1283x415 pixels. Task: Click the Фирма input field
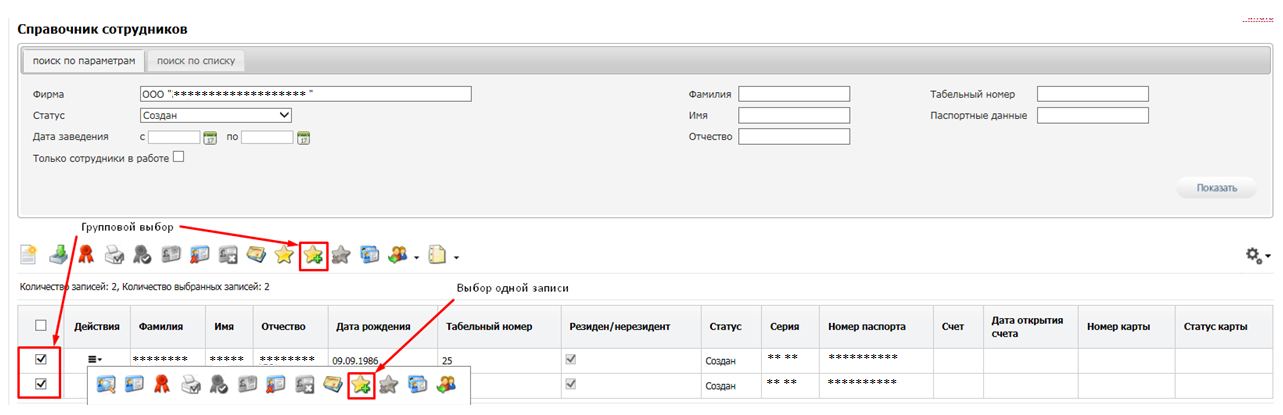(x=306, y=94)
